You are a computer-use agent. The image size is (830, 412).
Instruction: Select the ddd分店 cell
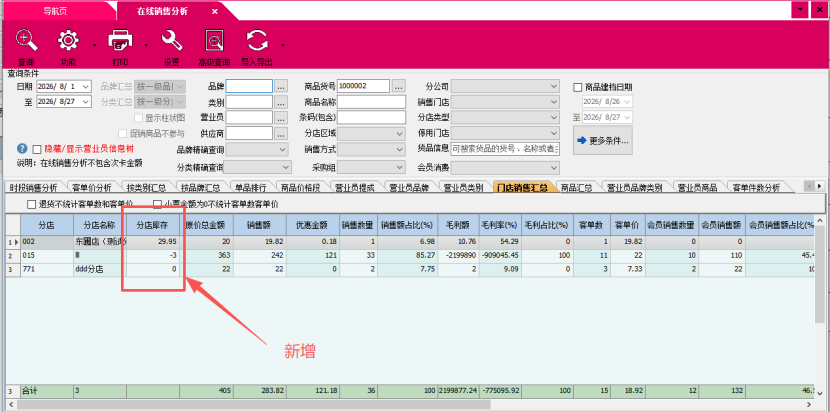pyautogui.click(x=100, y=269)
